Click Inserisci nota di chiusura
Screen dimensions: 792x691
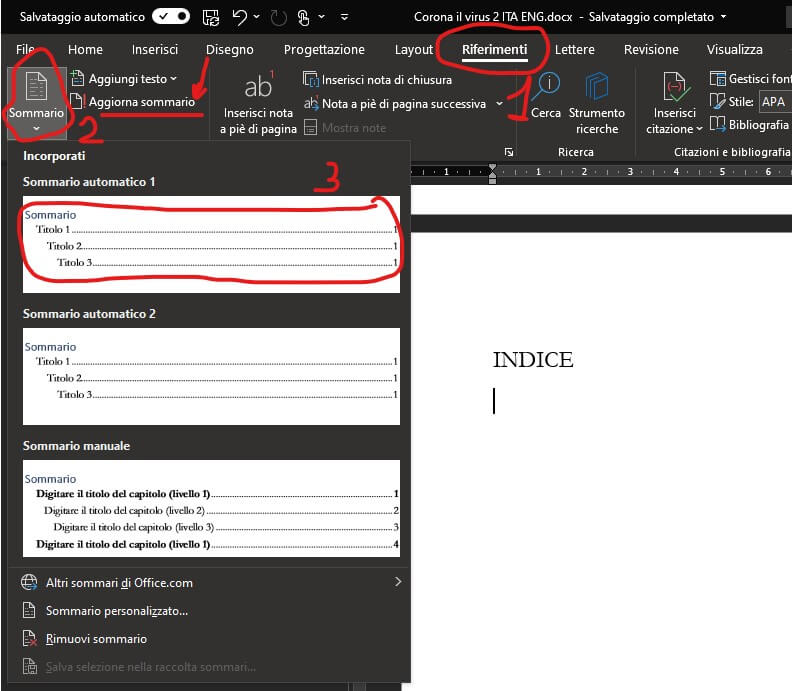point(385,80)
